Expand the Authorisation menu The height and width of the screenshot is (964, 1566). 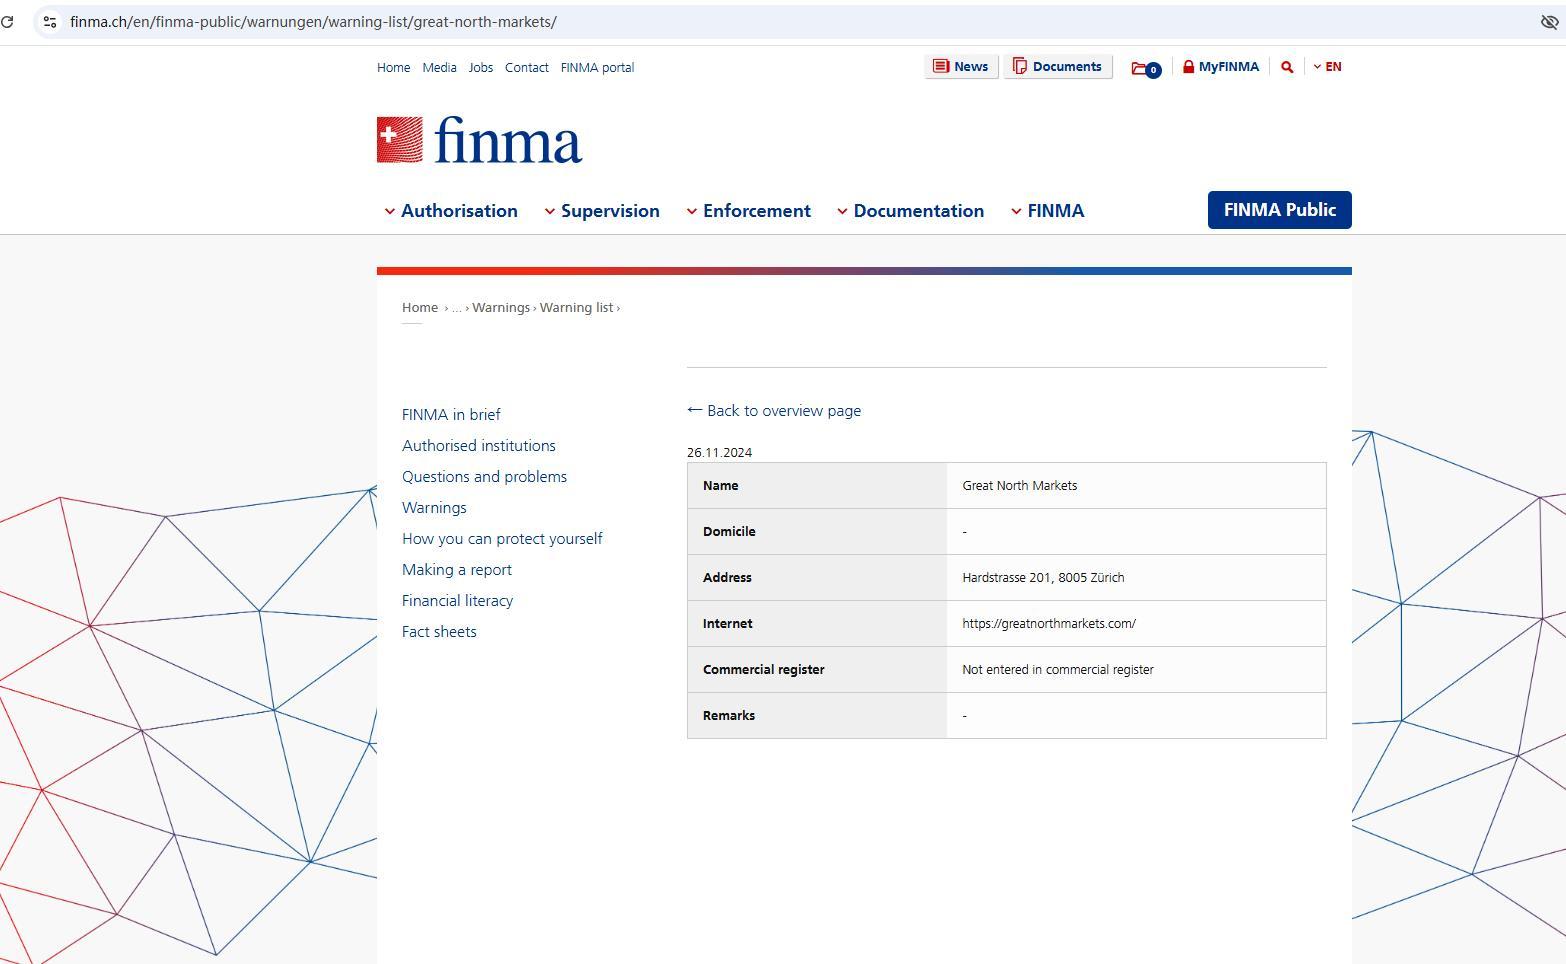pyautogui.click(x=451, y=211)
